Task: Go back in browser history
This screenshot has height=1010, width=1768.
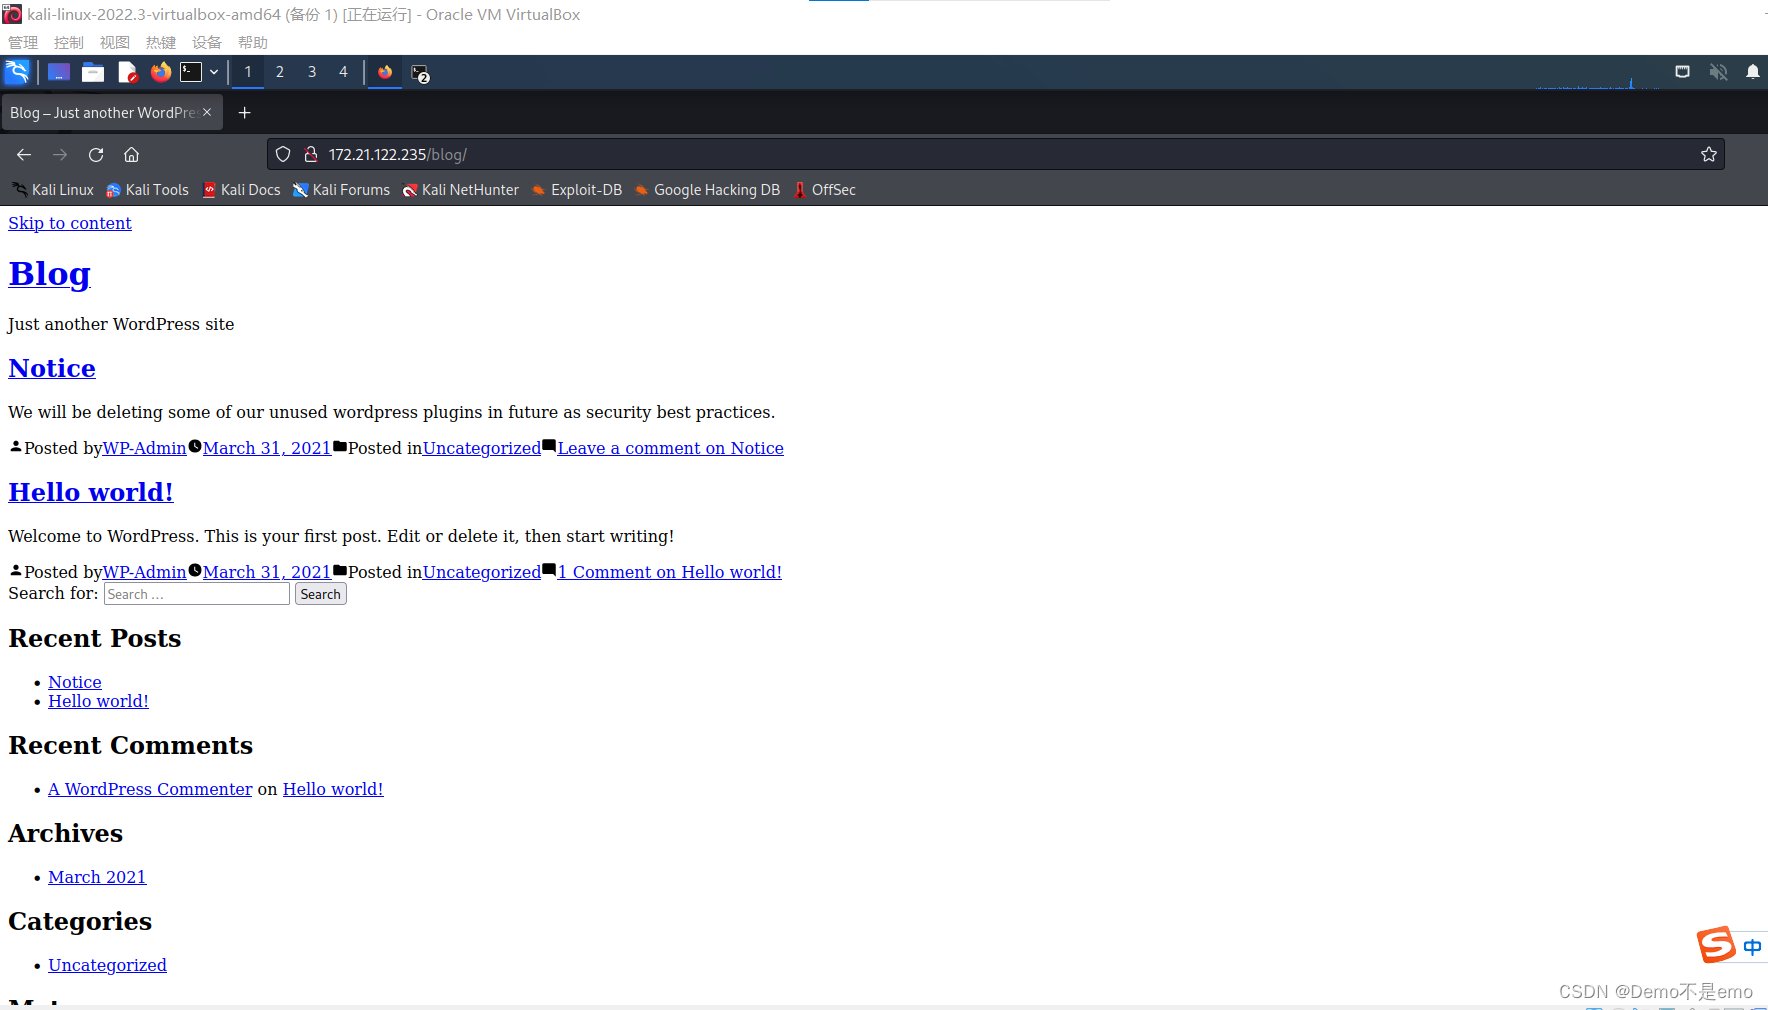Action: pos(24,154)
